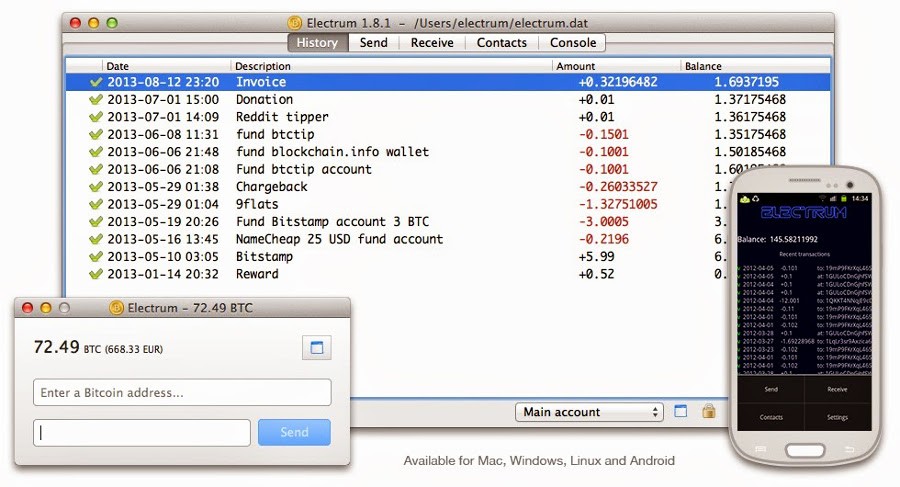Click the amount input field beside Send
The width and height of the screenshot is (900, 487).
[x=142, y=432]
